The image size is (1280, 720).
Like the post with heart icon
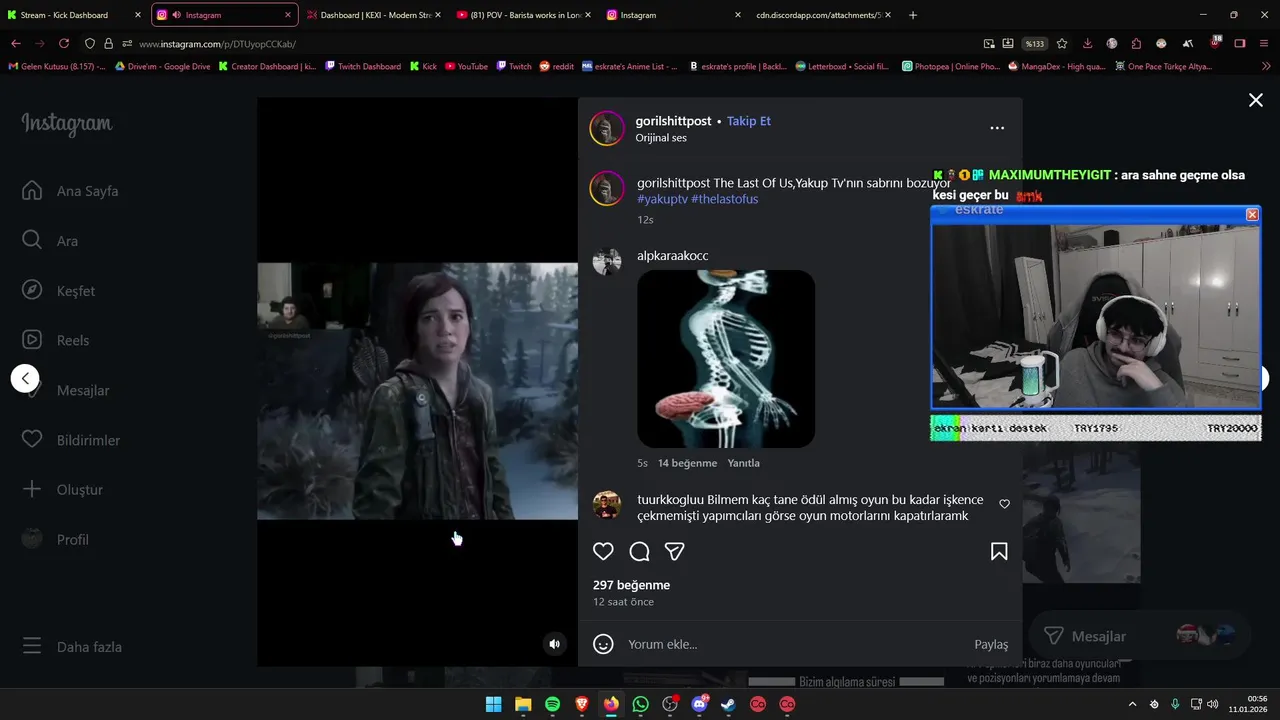[603, 551]
